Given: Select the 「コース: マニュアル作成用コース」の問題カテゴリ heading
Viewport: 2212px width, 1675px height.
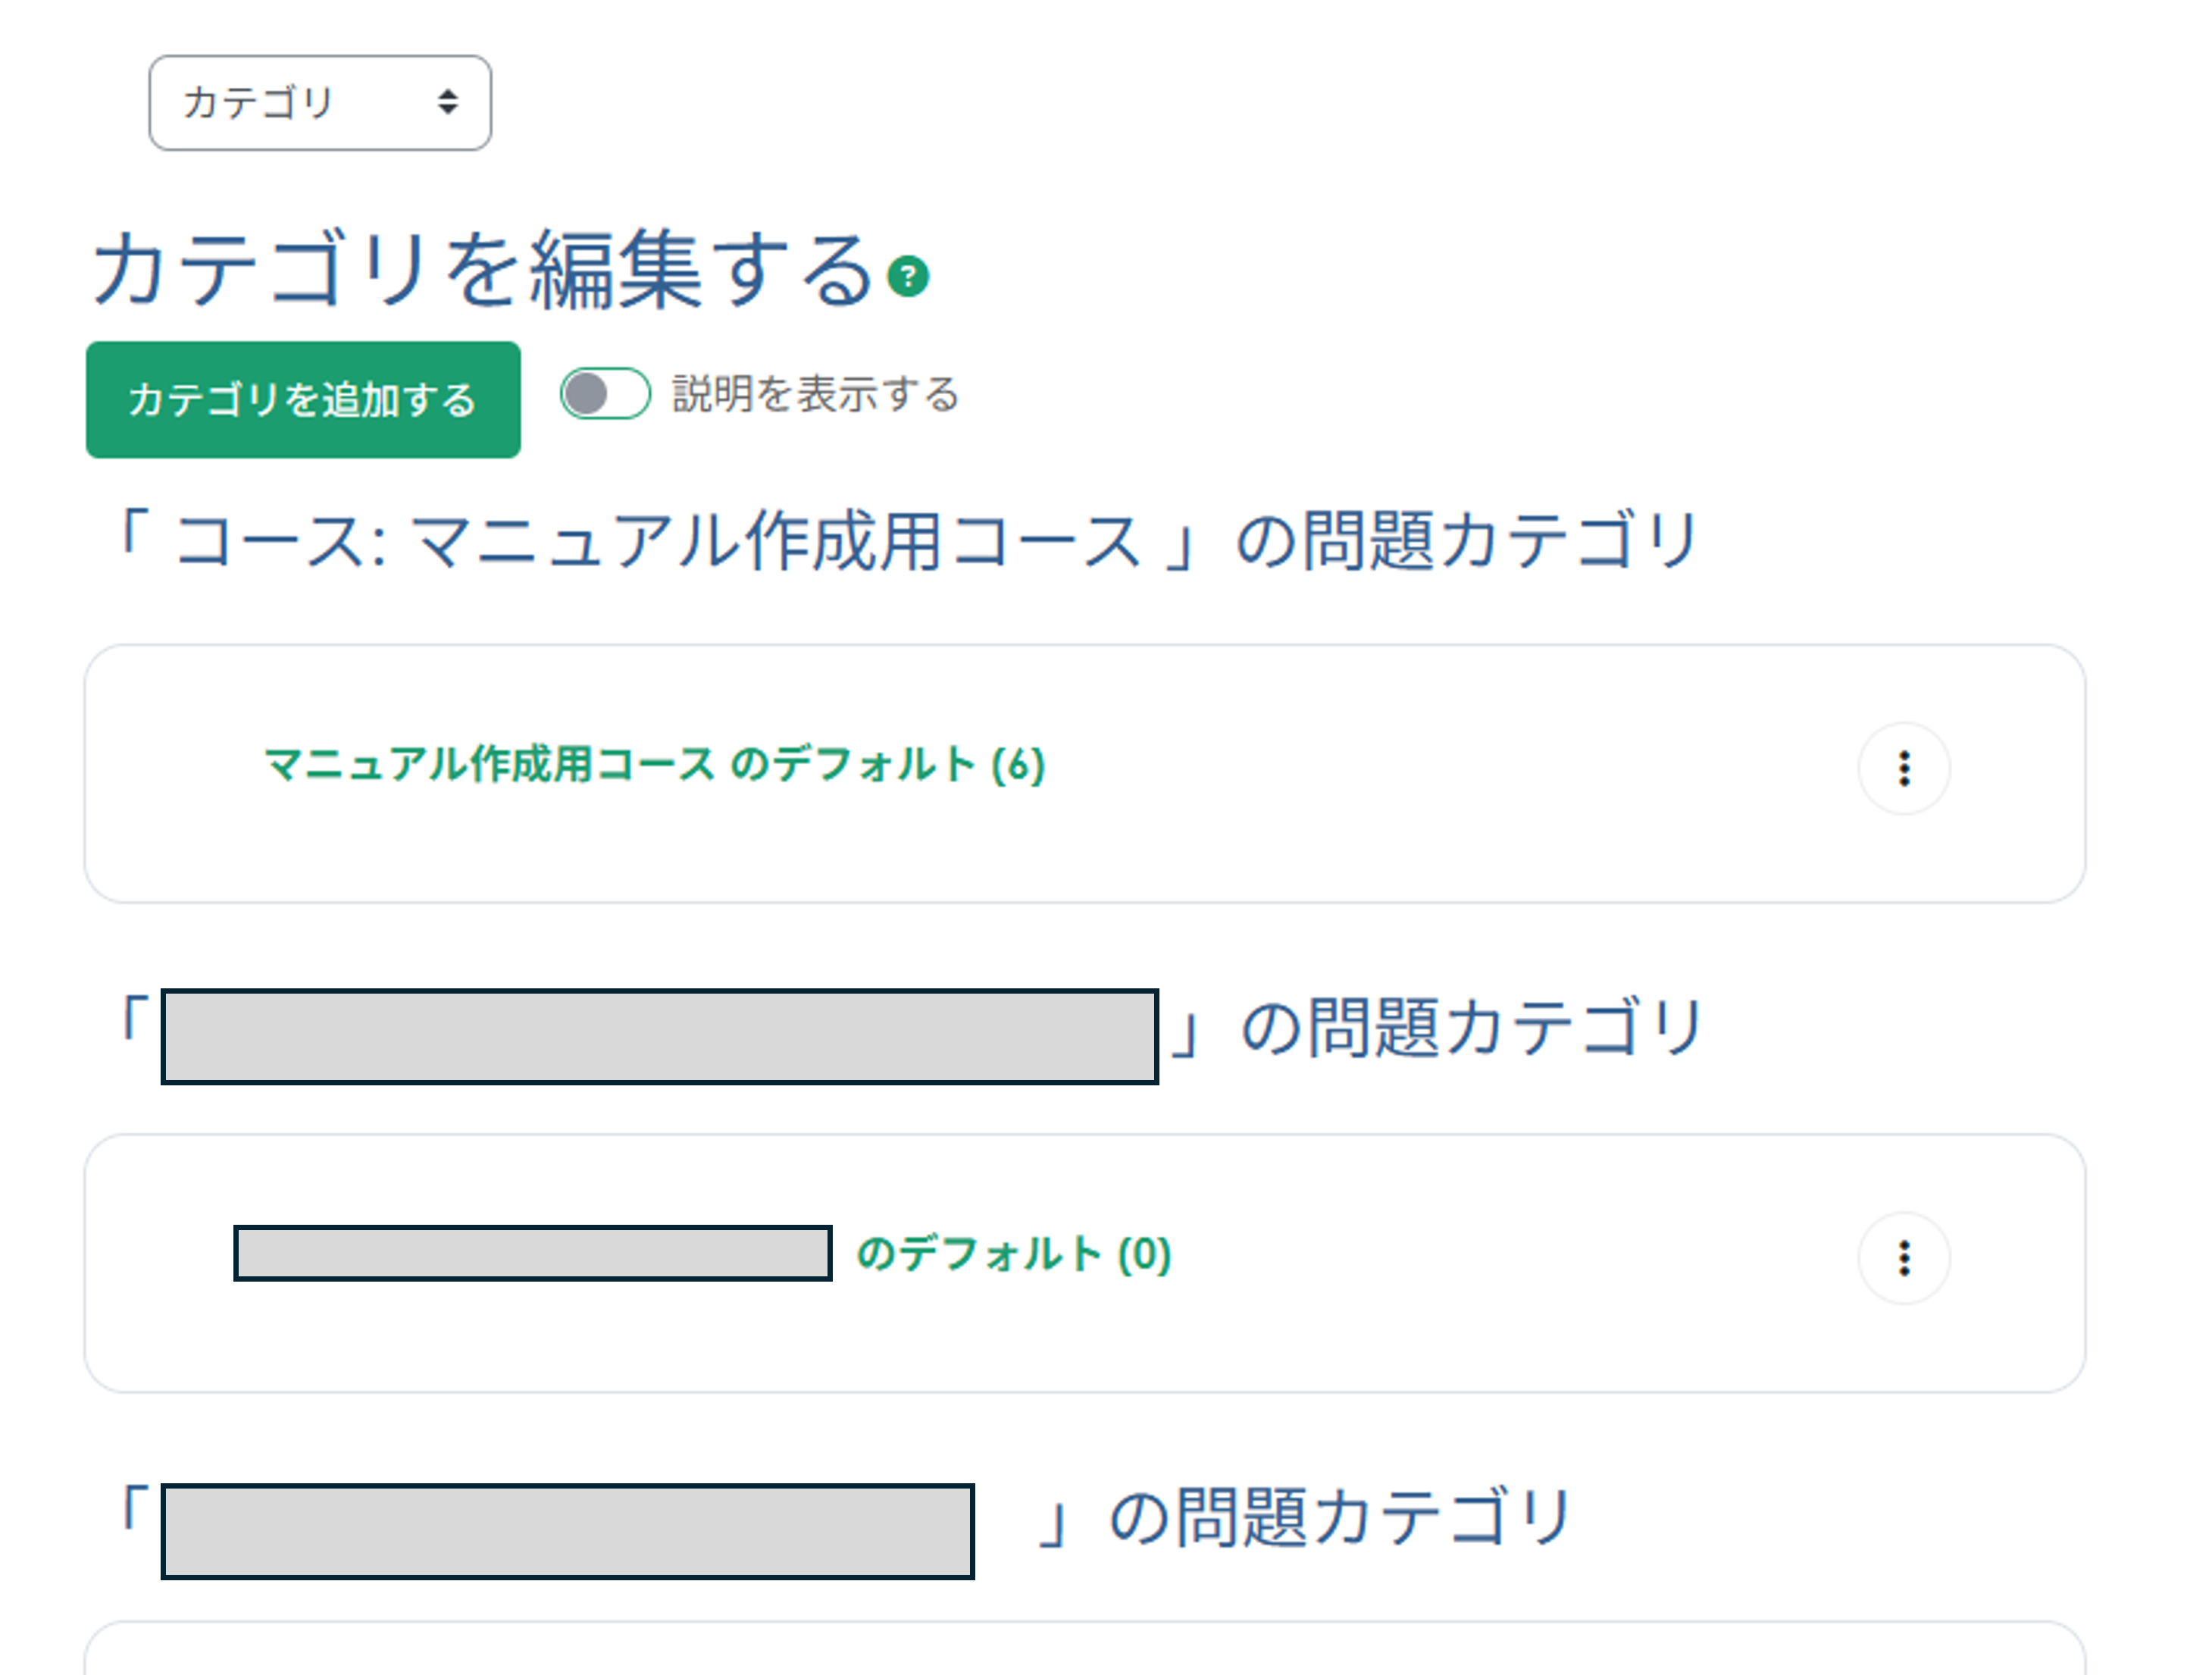Looking at the screenshot, I should pyautogui.click(x=905, y=541).
